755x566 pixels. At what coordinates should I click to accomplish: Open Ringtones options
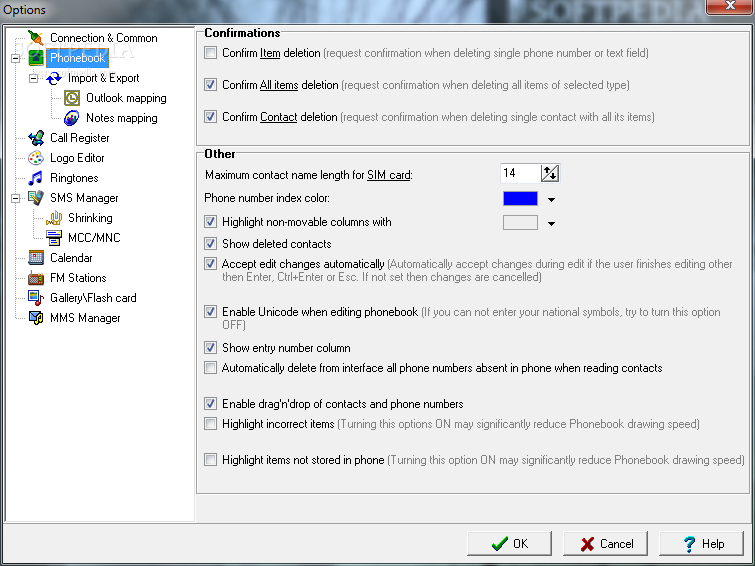74,178
